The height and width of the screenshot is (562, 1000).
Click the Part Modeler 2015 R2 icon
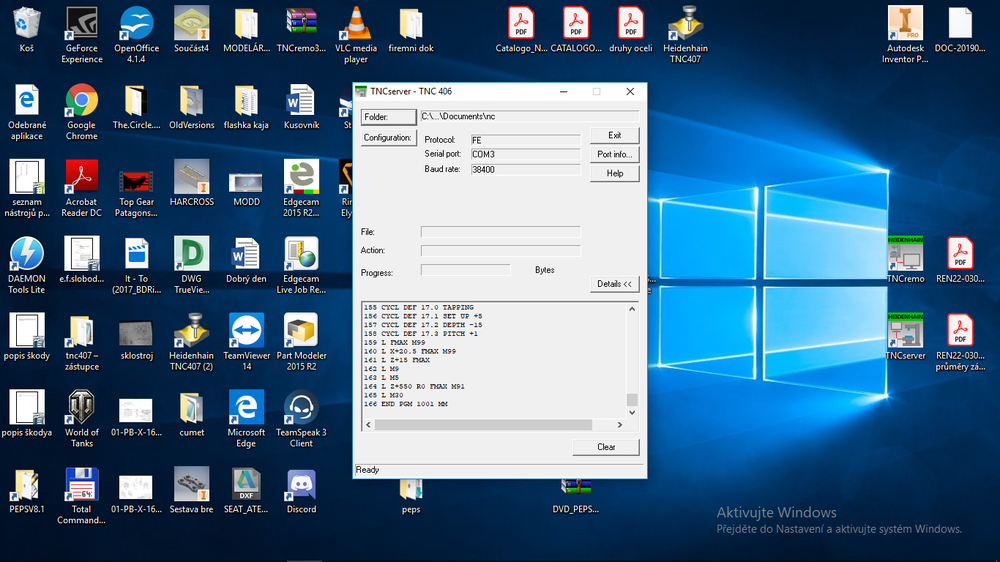(301, 332)
